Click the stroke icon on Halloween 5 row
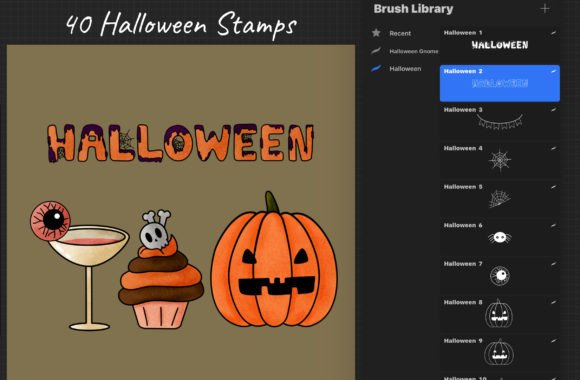 [x=553, y=186]
